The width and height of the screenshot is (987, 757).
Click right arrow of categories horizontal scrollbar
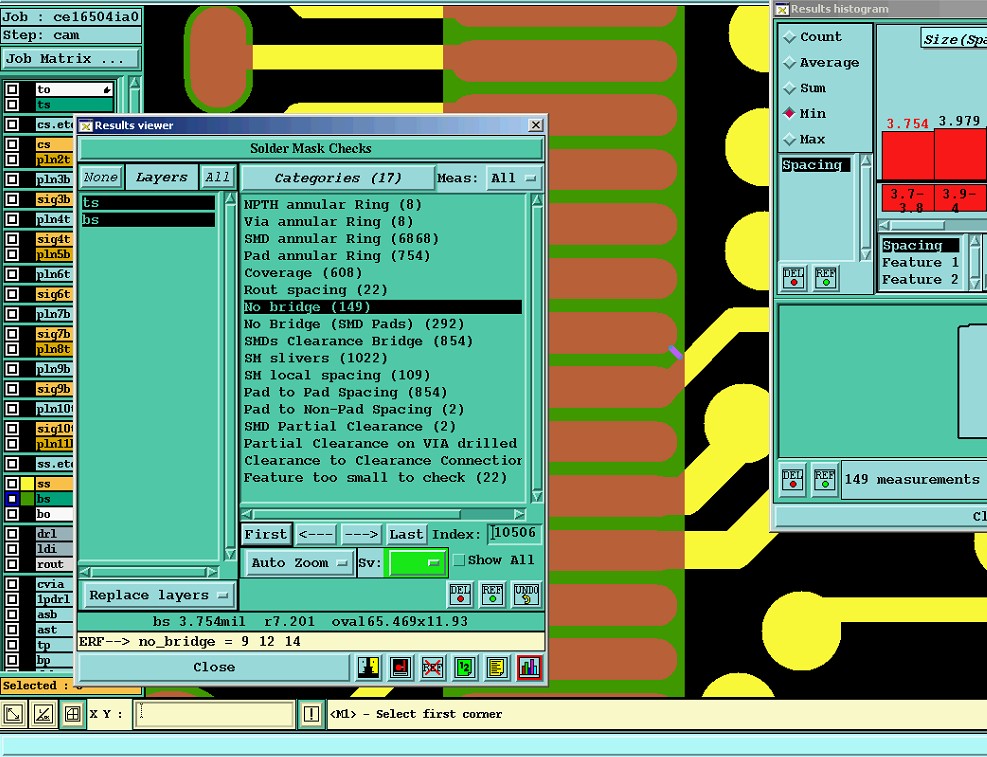point(519,514)
